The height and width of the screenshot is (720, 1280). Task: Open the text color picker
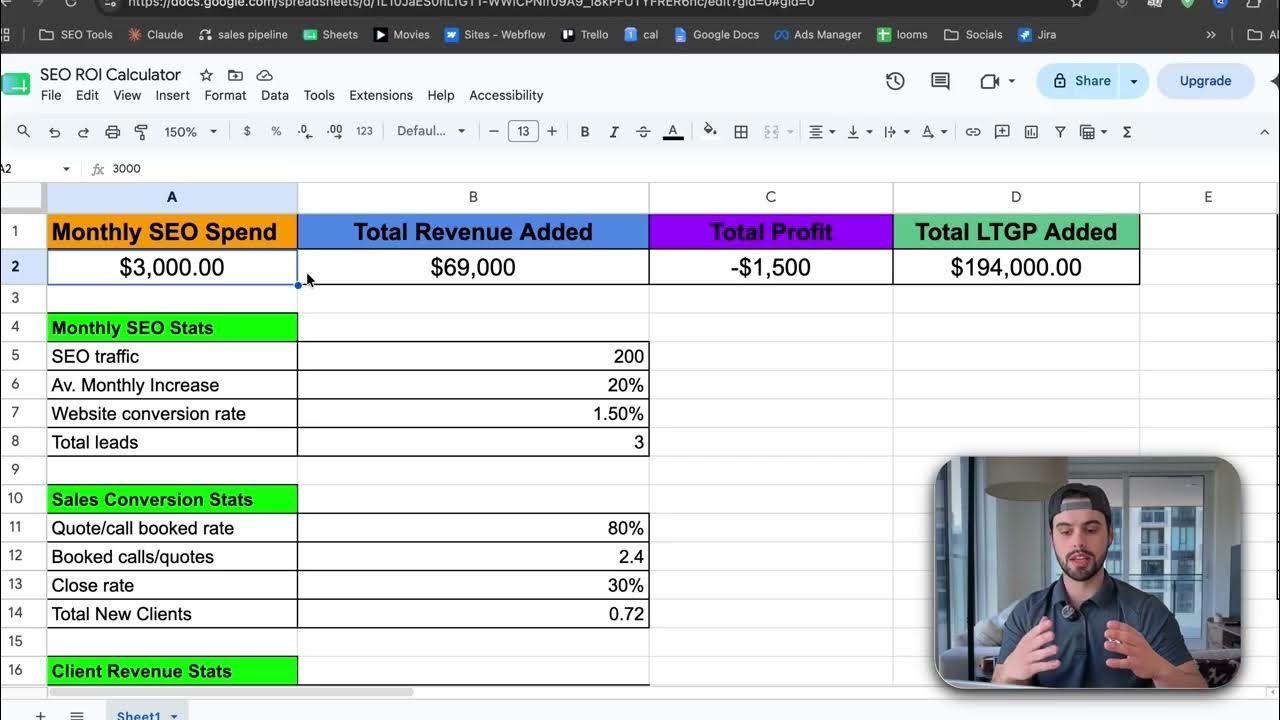(673, 132)
